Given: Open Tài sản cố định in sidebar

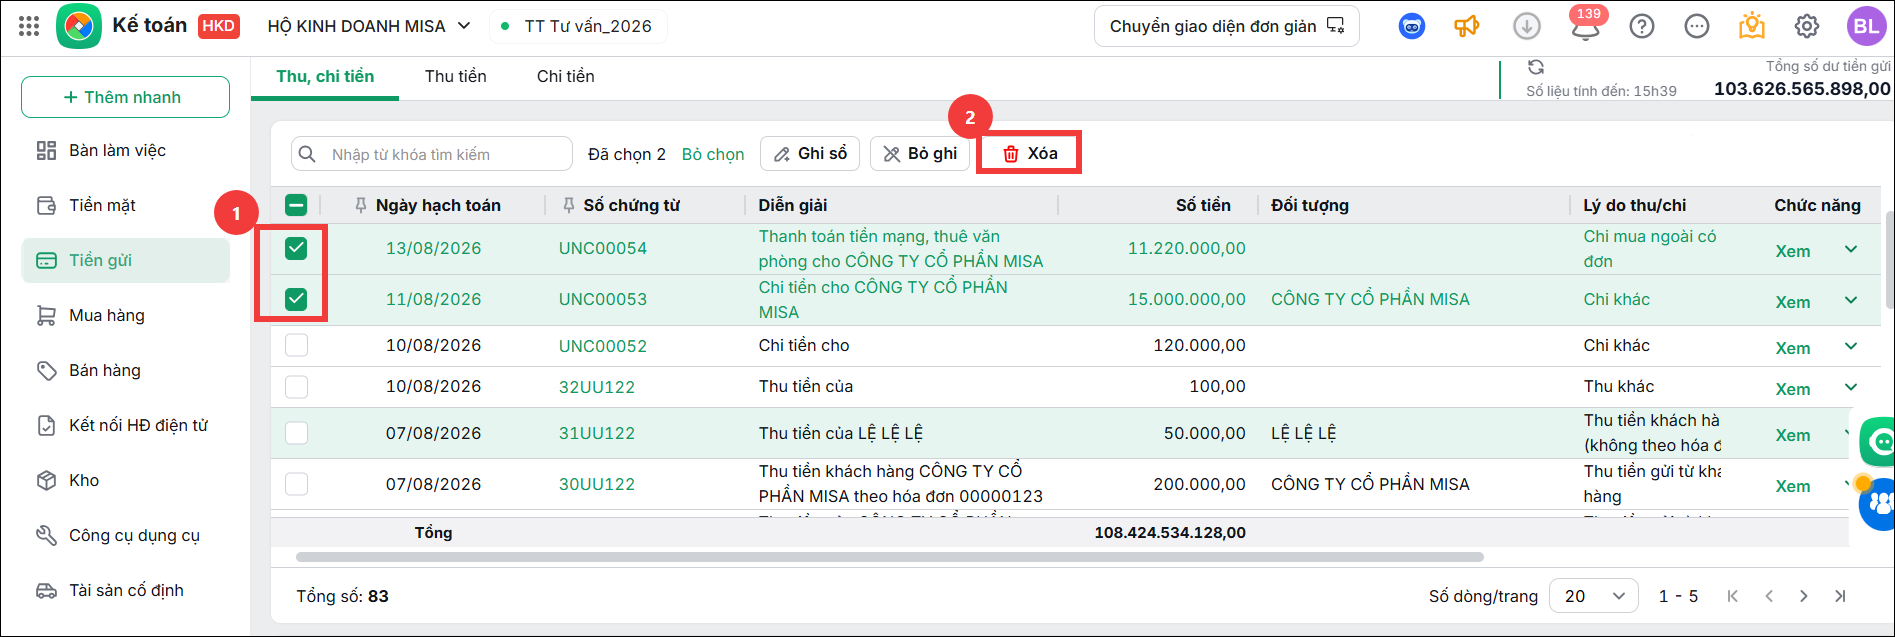Looking at the screenshot, I should [x=125, y=590].
